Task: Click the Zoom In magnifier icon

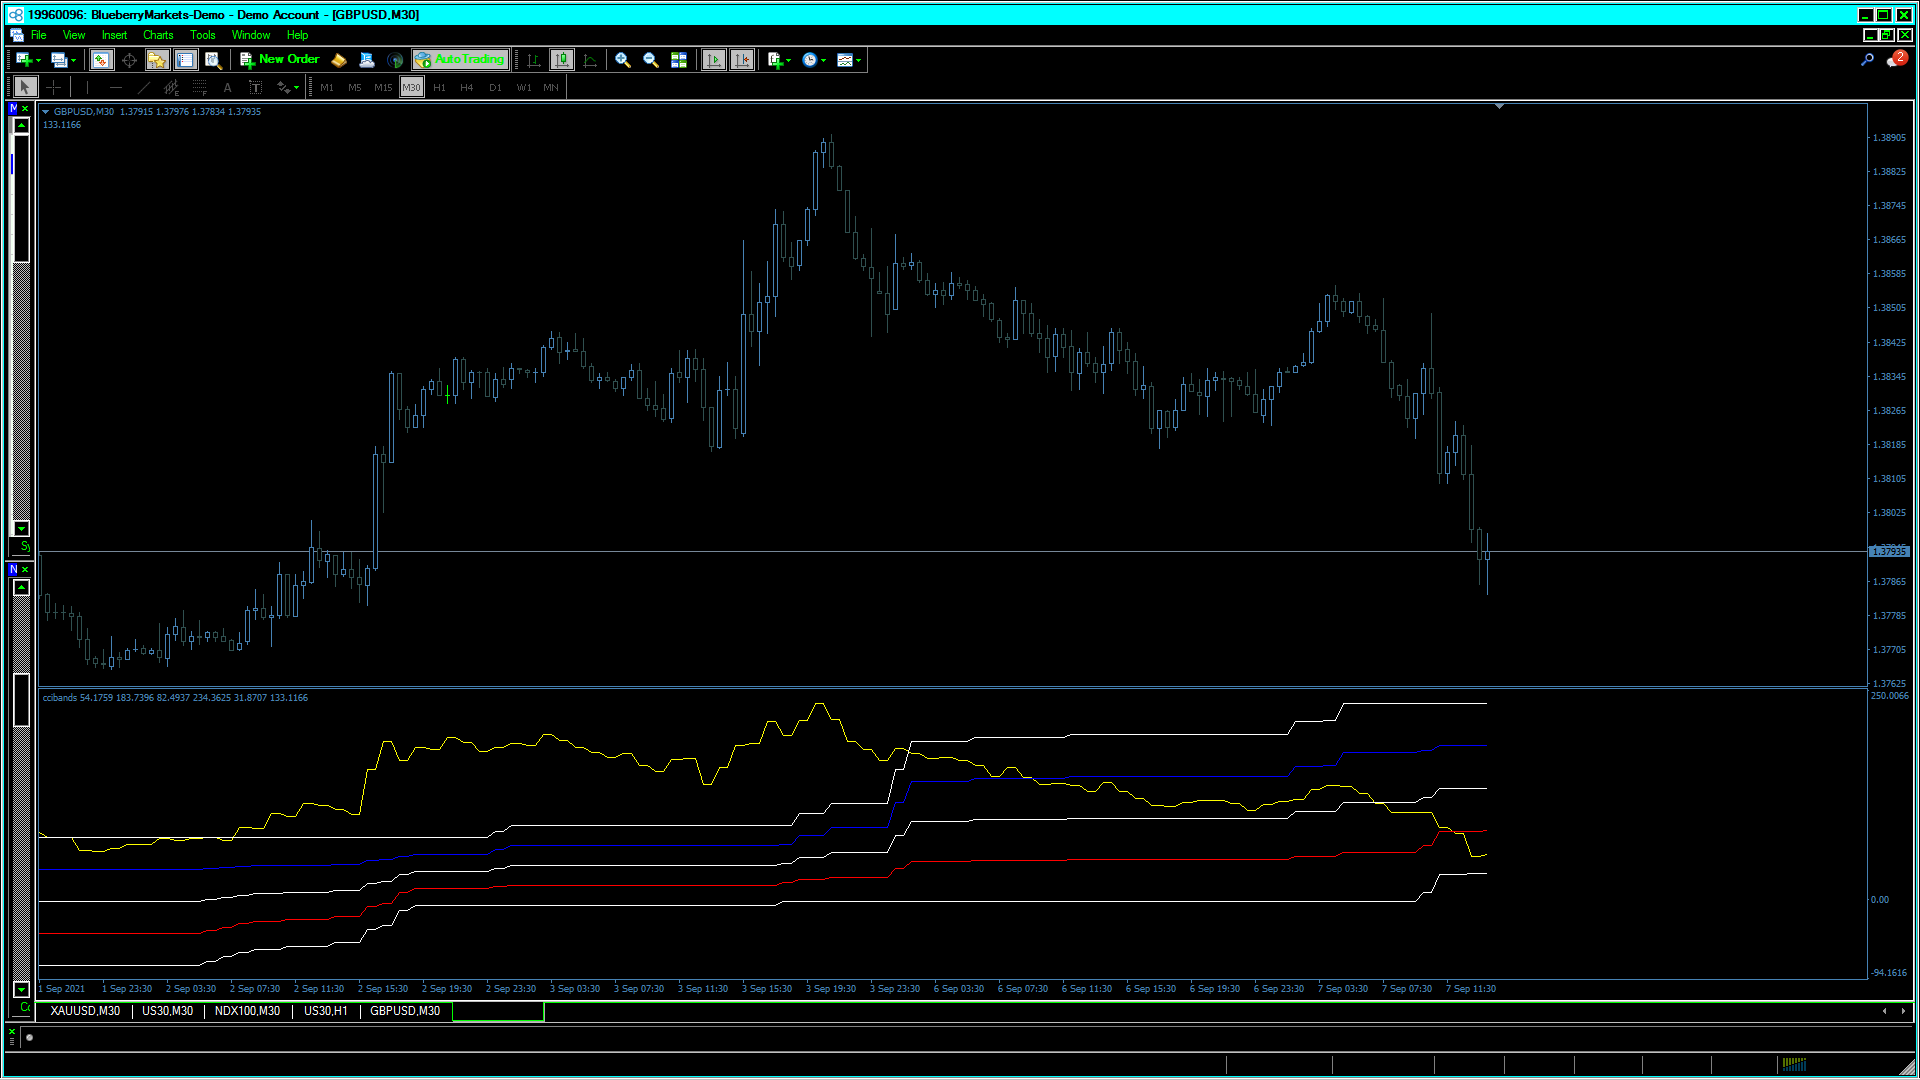Action: [x=622, y=60]
